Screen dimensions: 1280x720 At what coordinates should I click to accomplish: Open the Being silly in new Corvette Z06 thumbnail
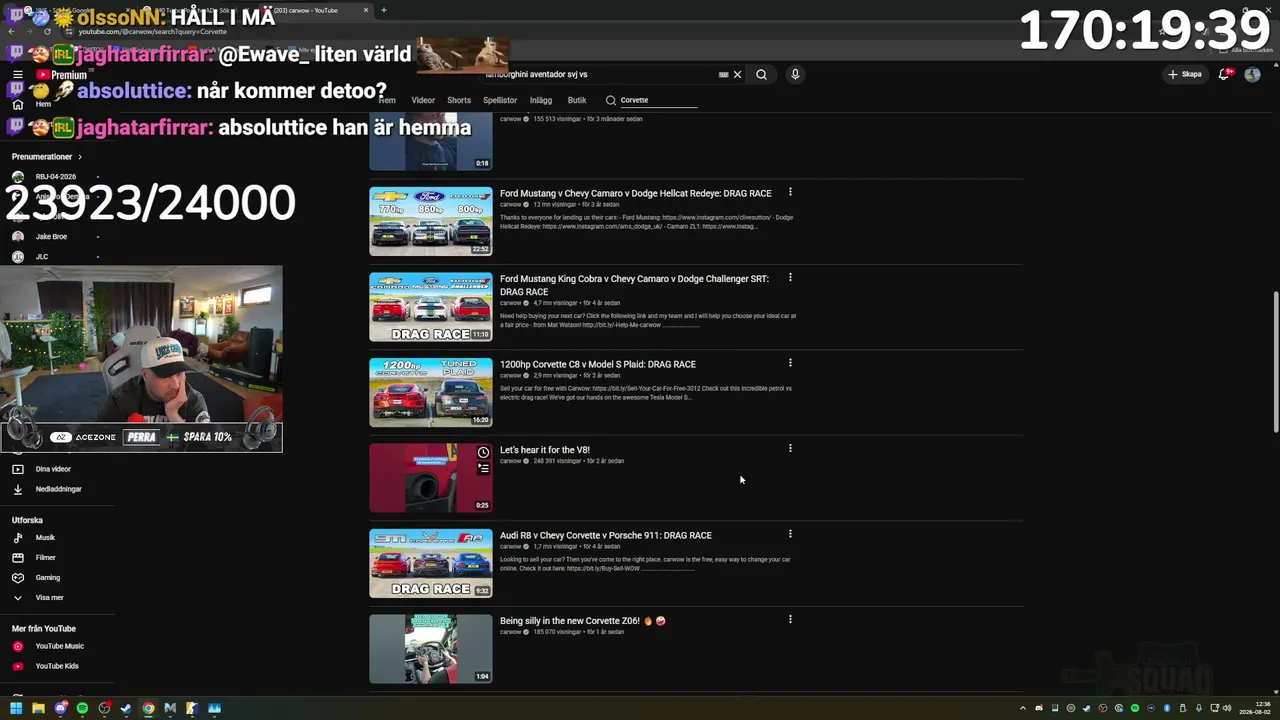(431, 649)
